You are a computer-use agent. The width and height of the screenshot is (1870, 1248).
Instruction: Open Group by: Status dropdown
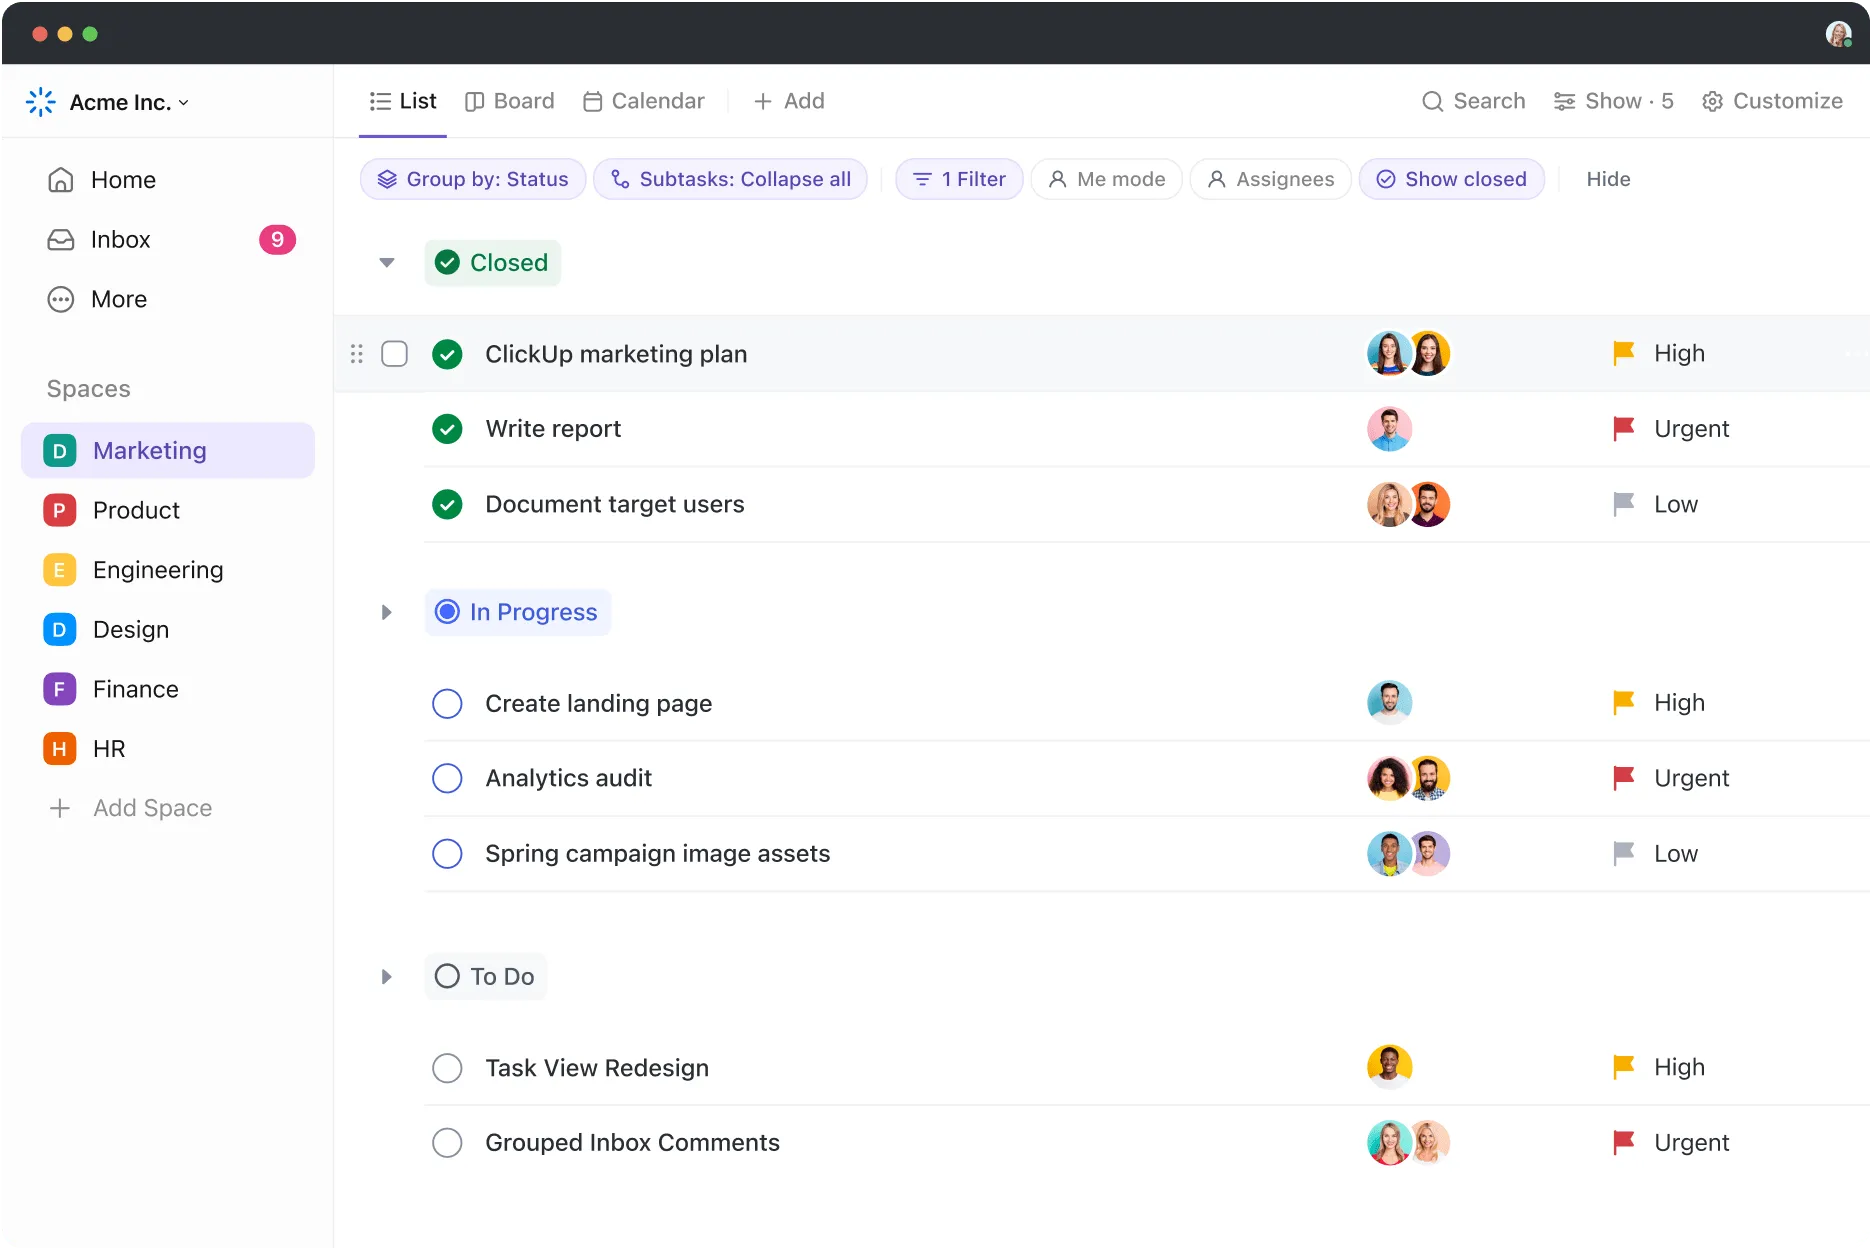[473, 179]
